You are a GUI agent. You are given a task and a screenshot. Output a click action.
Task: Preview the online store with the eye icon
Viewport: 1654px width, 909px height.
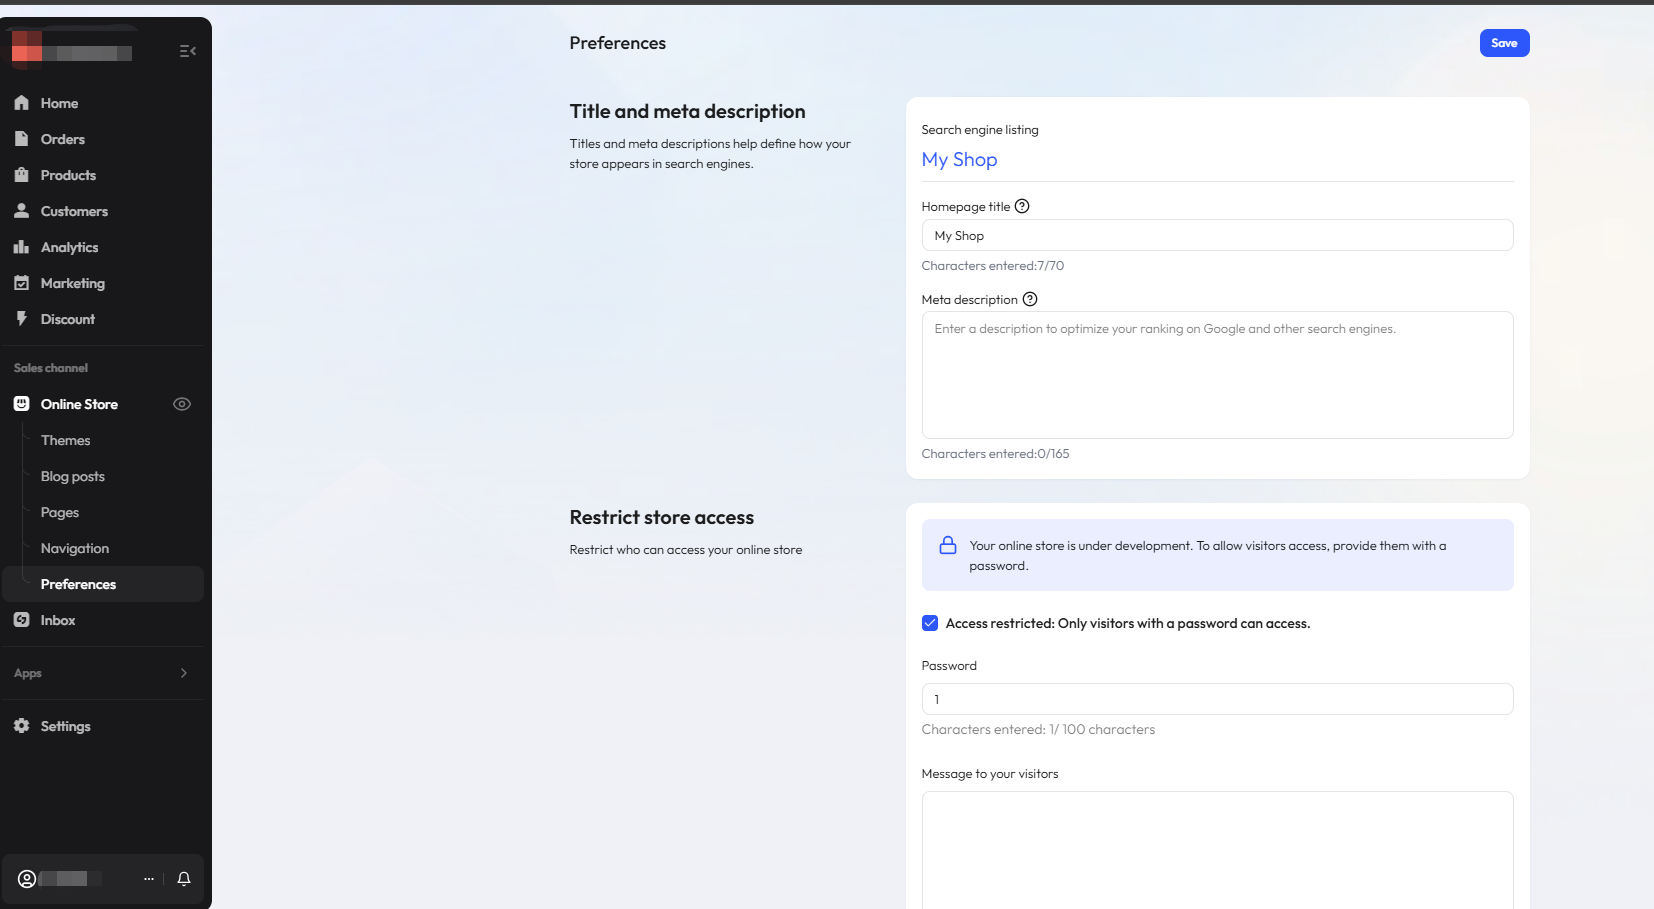[182, 404]
